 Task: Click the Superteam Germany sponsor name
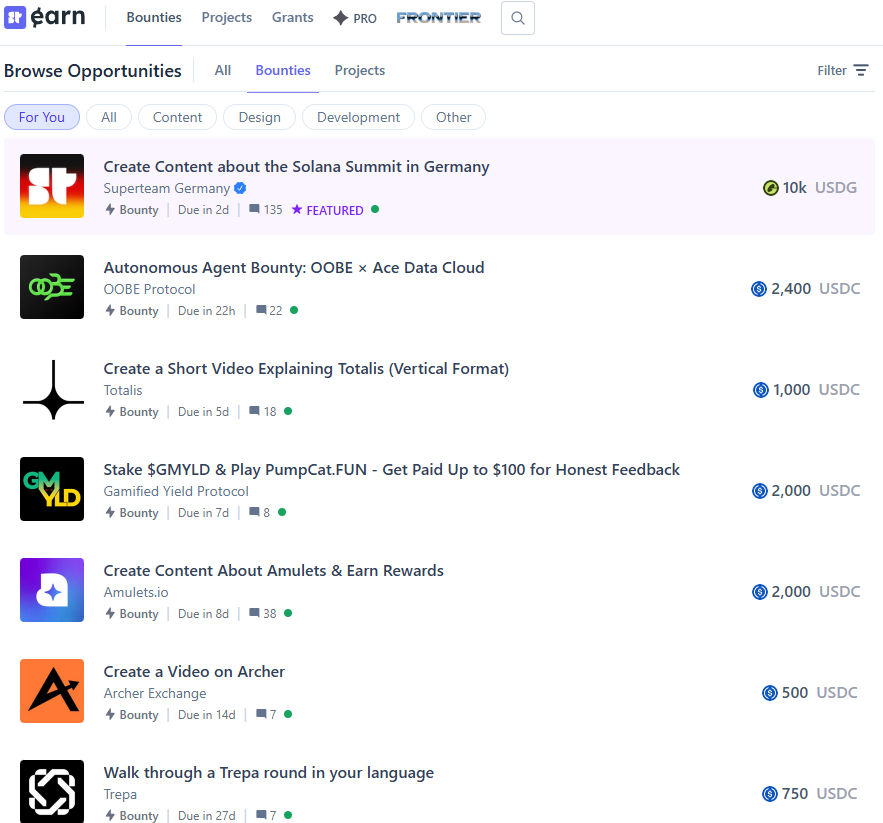click(x=167, y=188)
